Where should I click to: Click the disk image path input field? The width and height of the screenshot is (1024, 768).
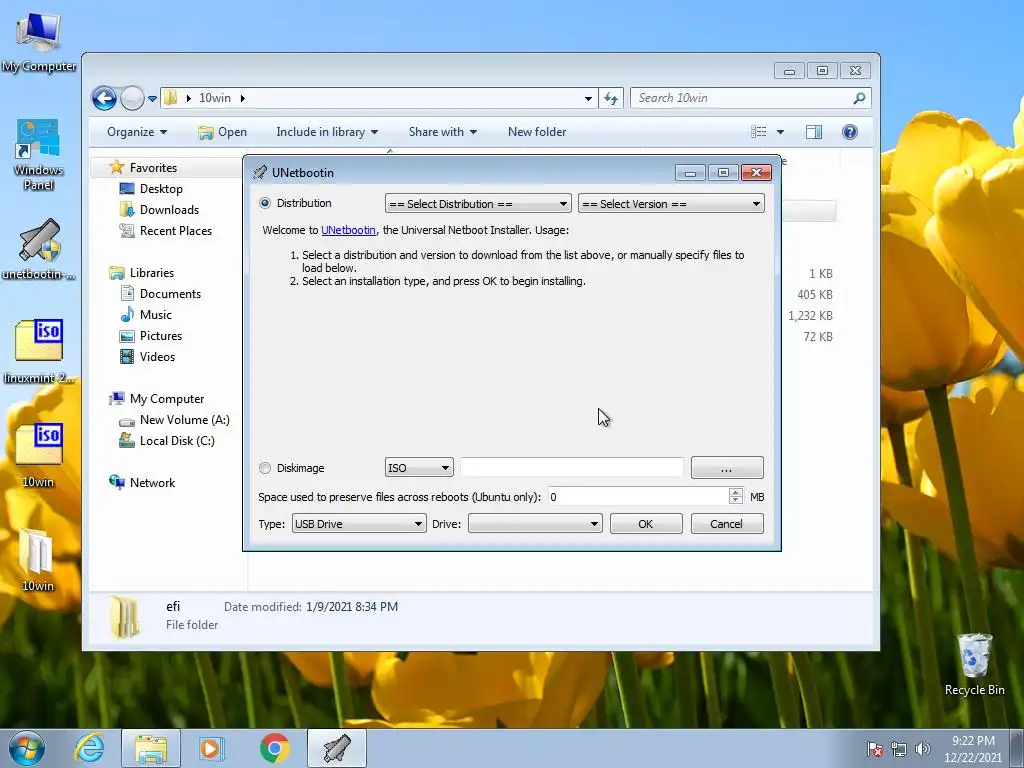[572, 468]
